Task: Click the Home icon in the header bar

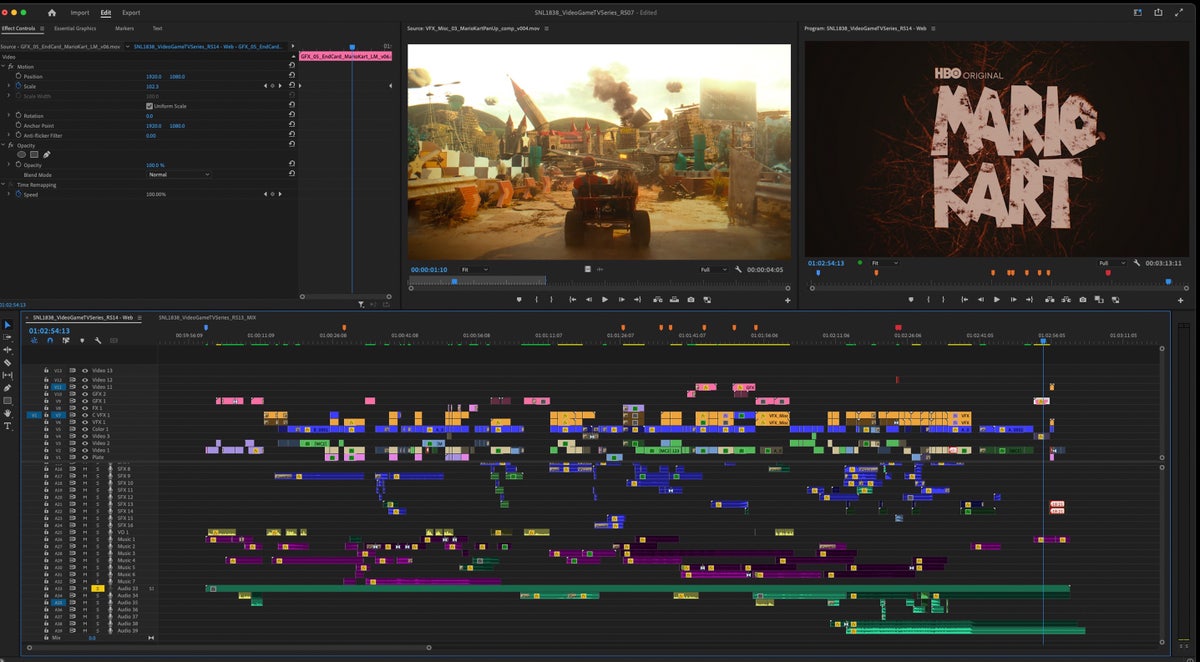Action: point(52,13)
